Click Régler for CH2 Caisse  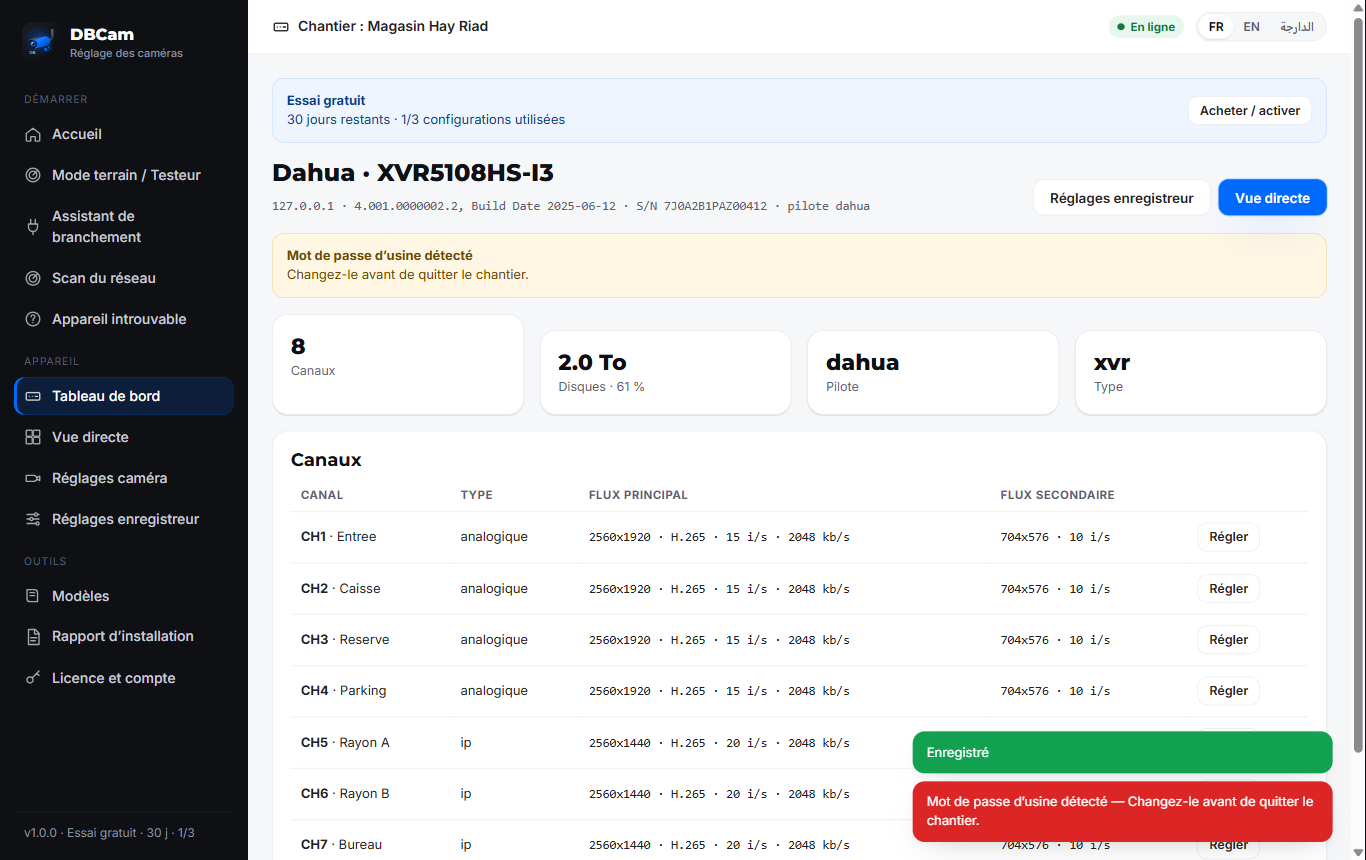tap(1228, 589)
